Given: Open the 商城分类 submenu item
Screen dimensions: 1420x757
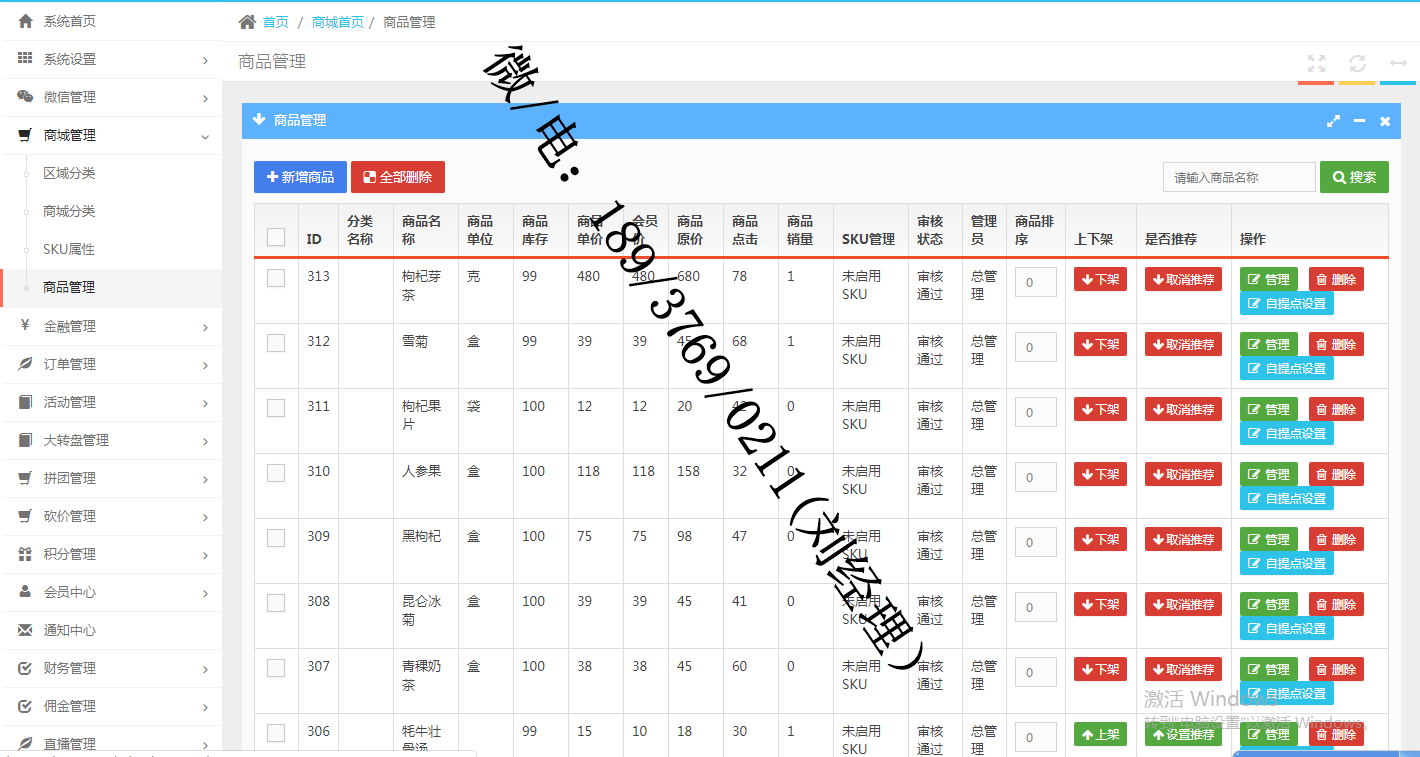Looking at the screenshot, I should [x=69, y=211].
